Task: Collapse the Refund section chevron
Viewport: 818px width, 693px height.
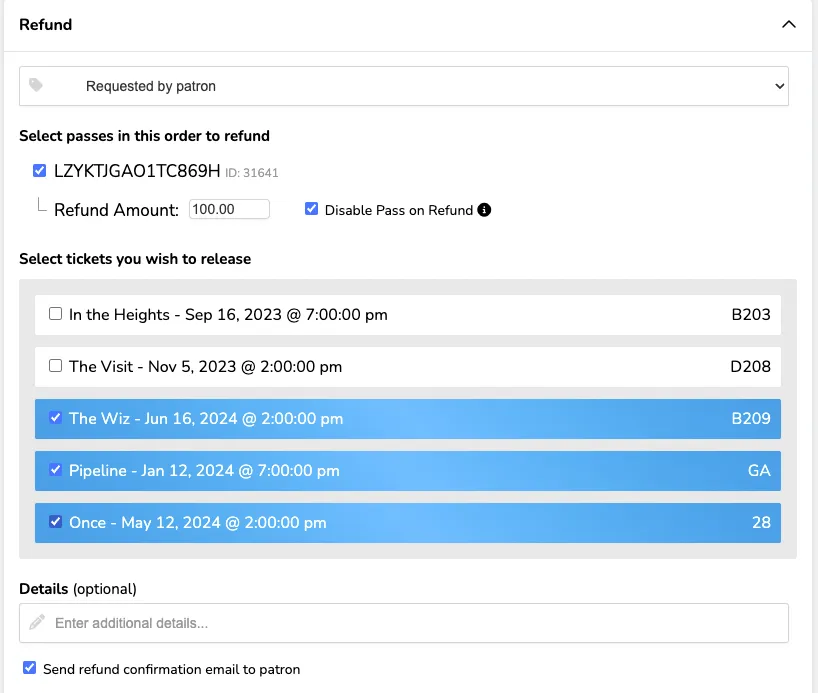Action: point(788,25)
